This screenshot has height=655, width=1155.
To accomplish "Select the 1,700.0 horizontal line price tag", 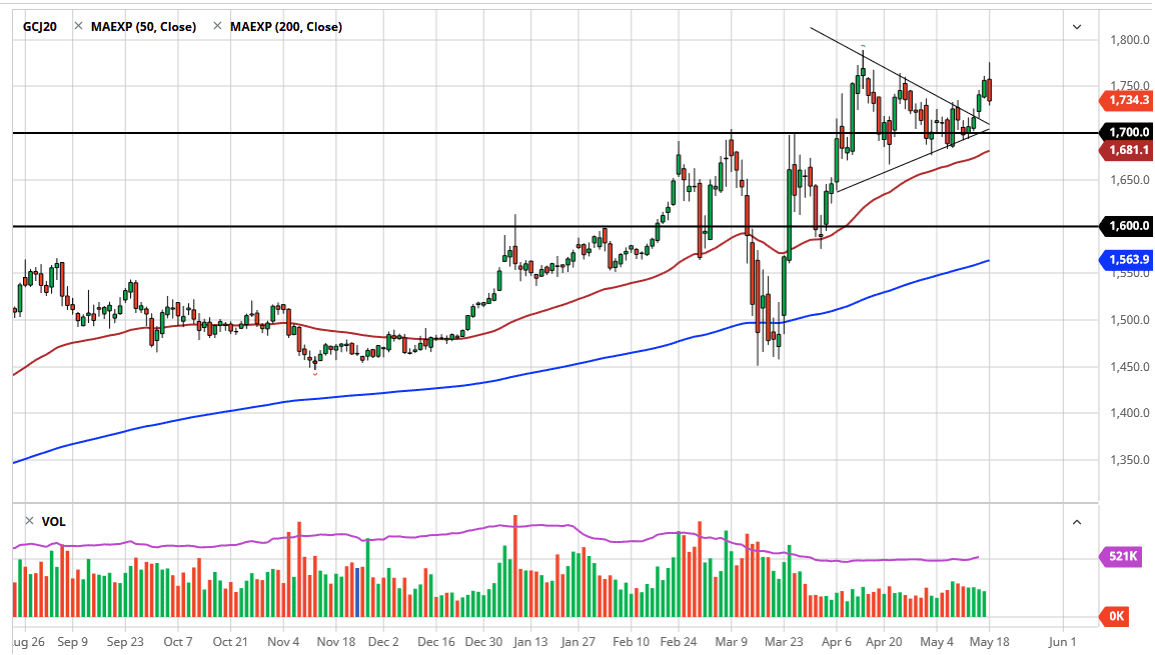I will tap(1125, 132).
